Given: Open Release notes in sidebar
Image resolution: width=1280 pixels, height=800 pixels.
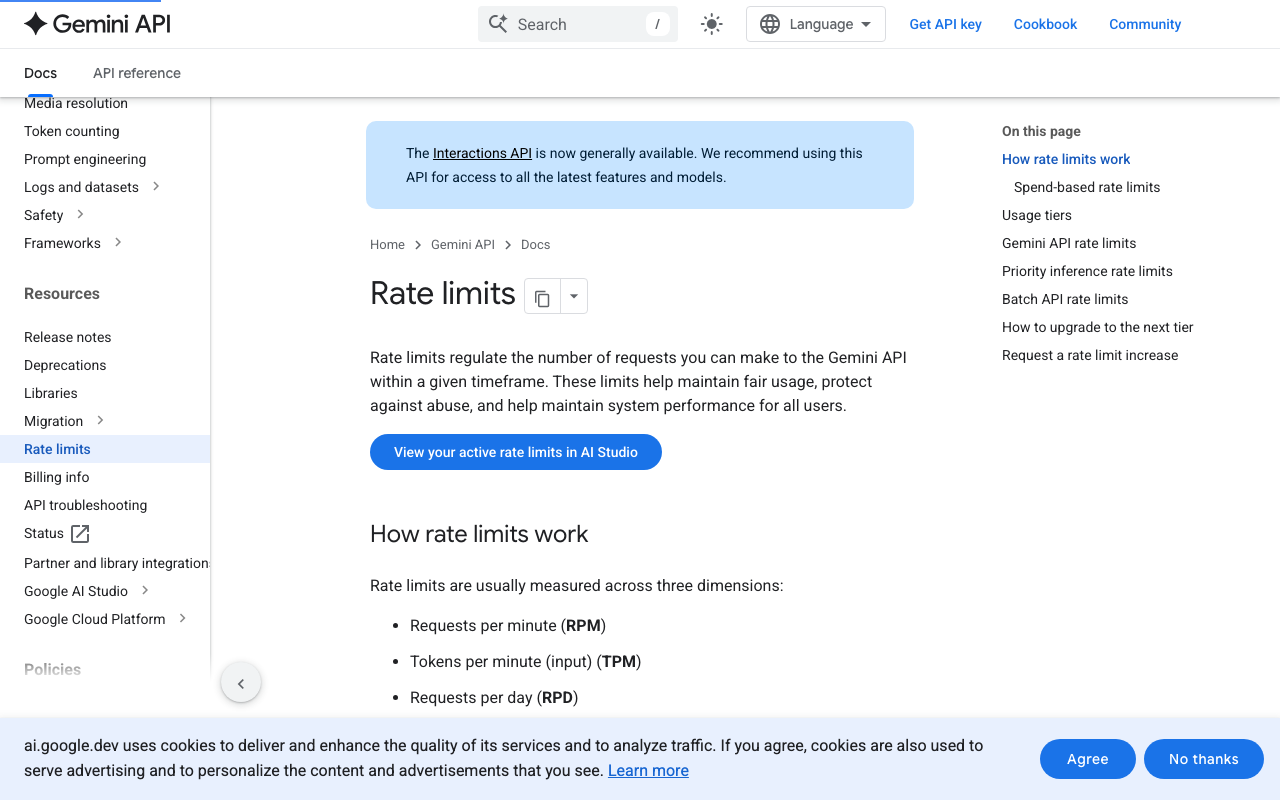Looking at the screenshot, I should click(68, 337).
